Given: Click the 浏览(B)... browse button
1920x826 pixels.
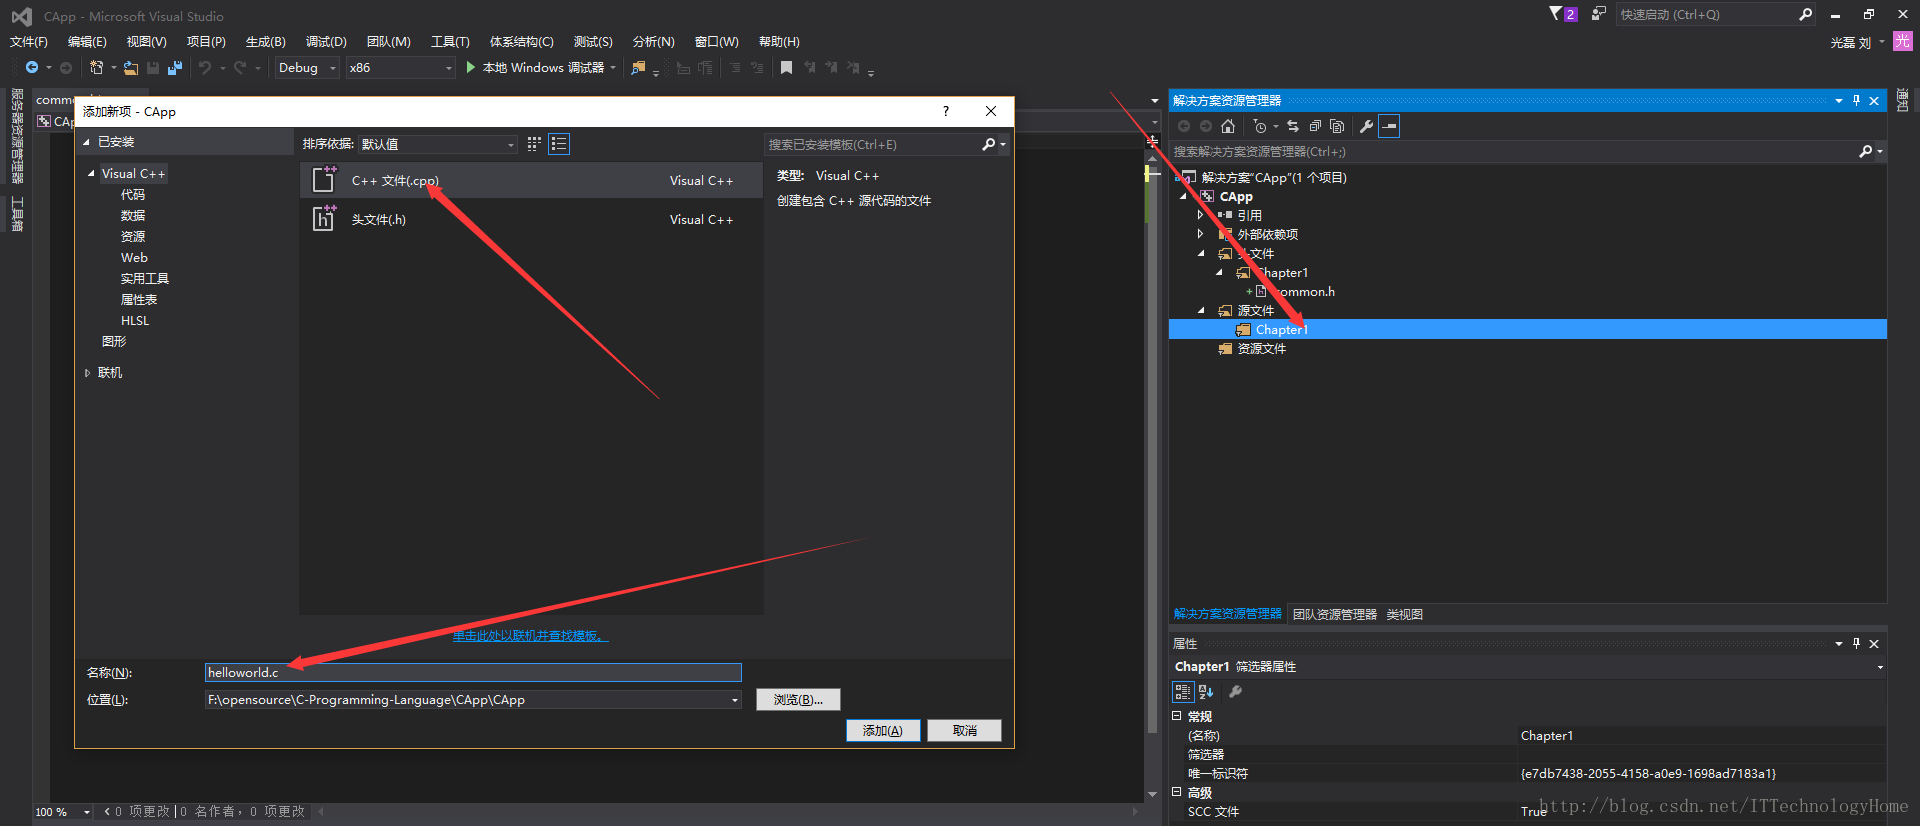Looking at the screenshot, I should coord(798,699).
